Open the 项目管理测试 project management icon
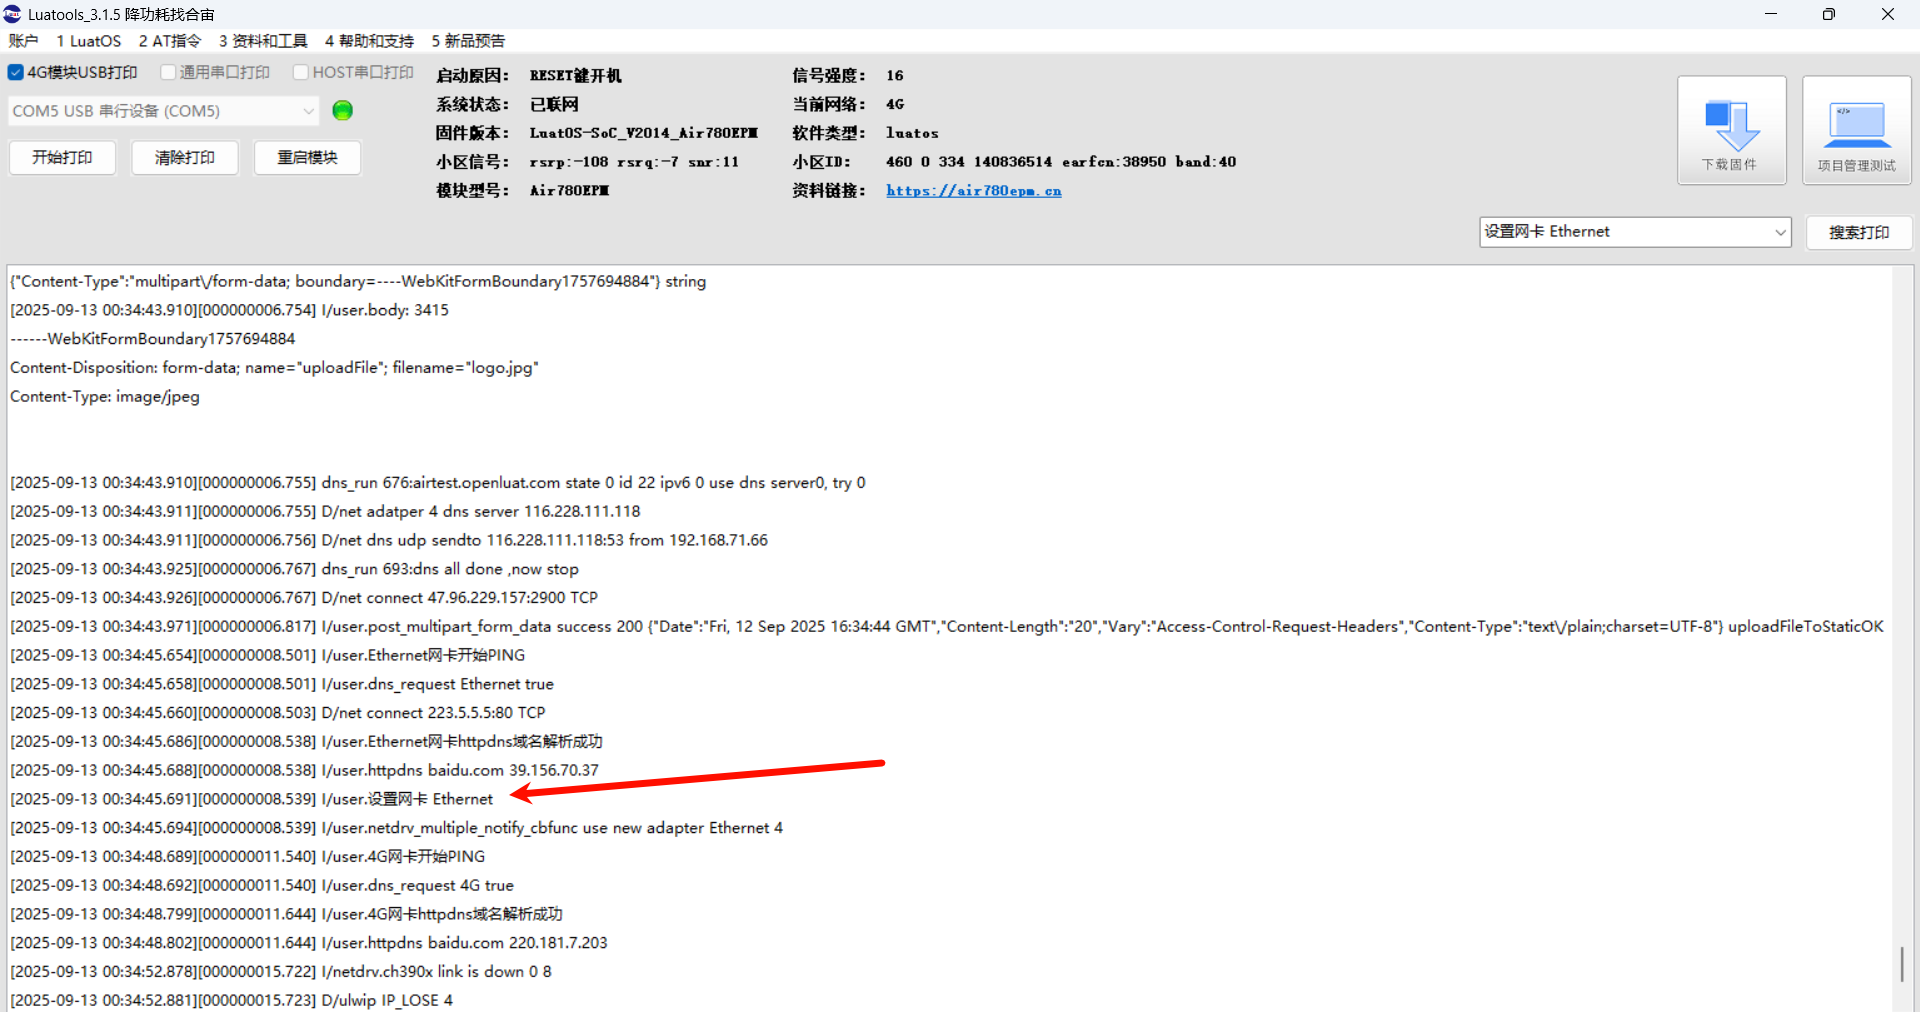Screen dimensions: 1920x1012 click(x=1856, y=130)
